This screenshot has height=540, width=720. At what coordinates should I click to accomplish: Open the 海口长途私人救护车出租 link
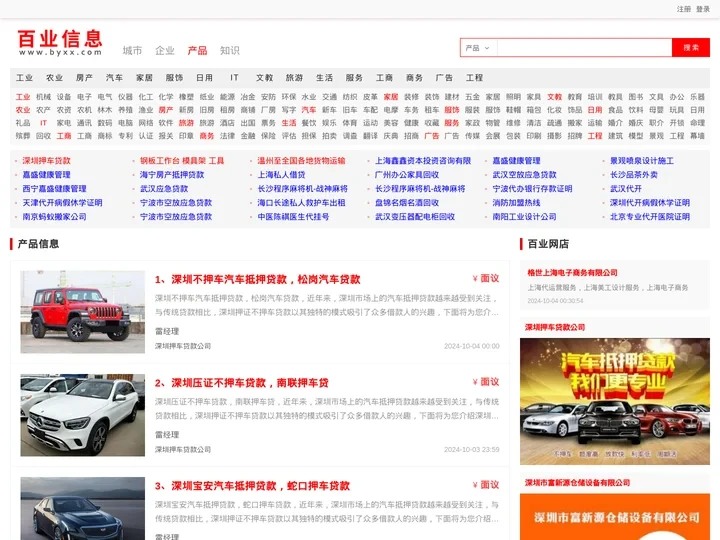tap(301, 202)
